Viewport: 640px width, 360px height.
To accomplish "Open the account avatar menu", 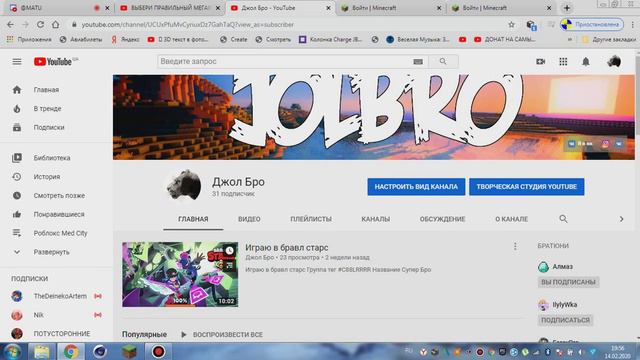I will pos(614,62).
